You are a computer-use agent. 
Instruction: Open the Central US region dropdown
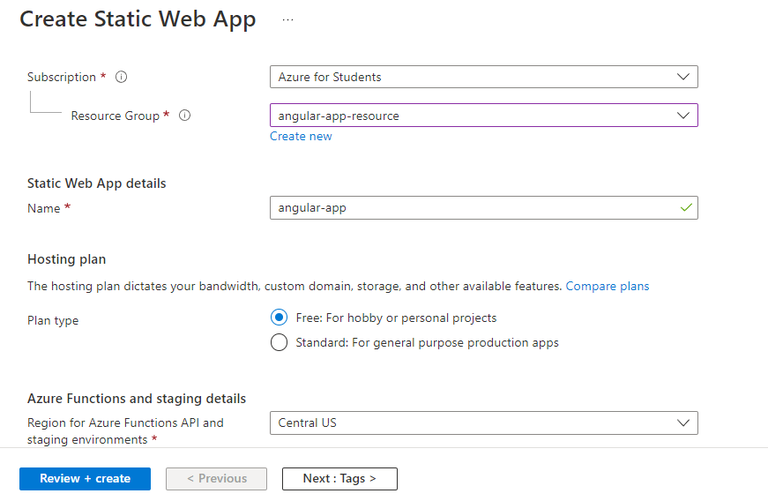(483, 423)
